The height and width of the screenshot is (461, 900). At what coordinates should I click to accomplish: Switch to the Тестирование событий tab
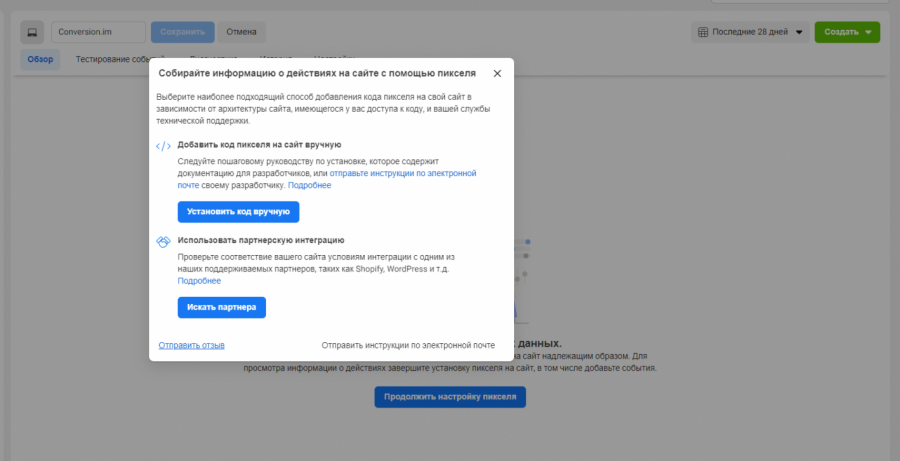pyautogui.click(x=120, y=59)
